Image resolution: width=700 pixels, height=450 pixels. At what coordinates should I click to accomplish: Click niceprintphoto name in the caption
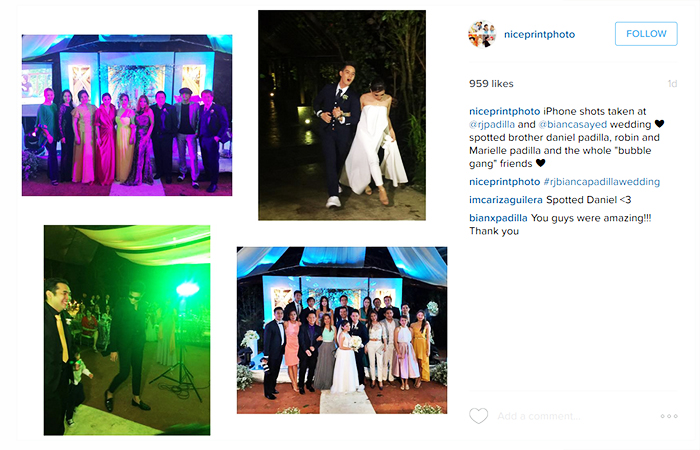(504, 111)
